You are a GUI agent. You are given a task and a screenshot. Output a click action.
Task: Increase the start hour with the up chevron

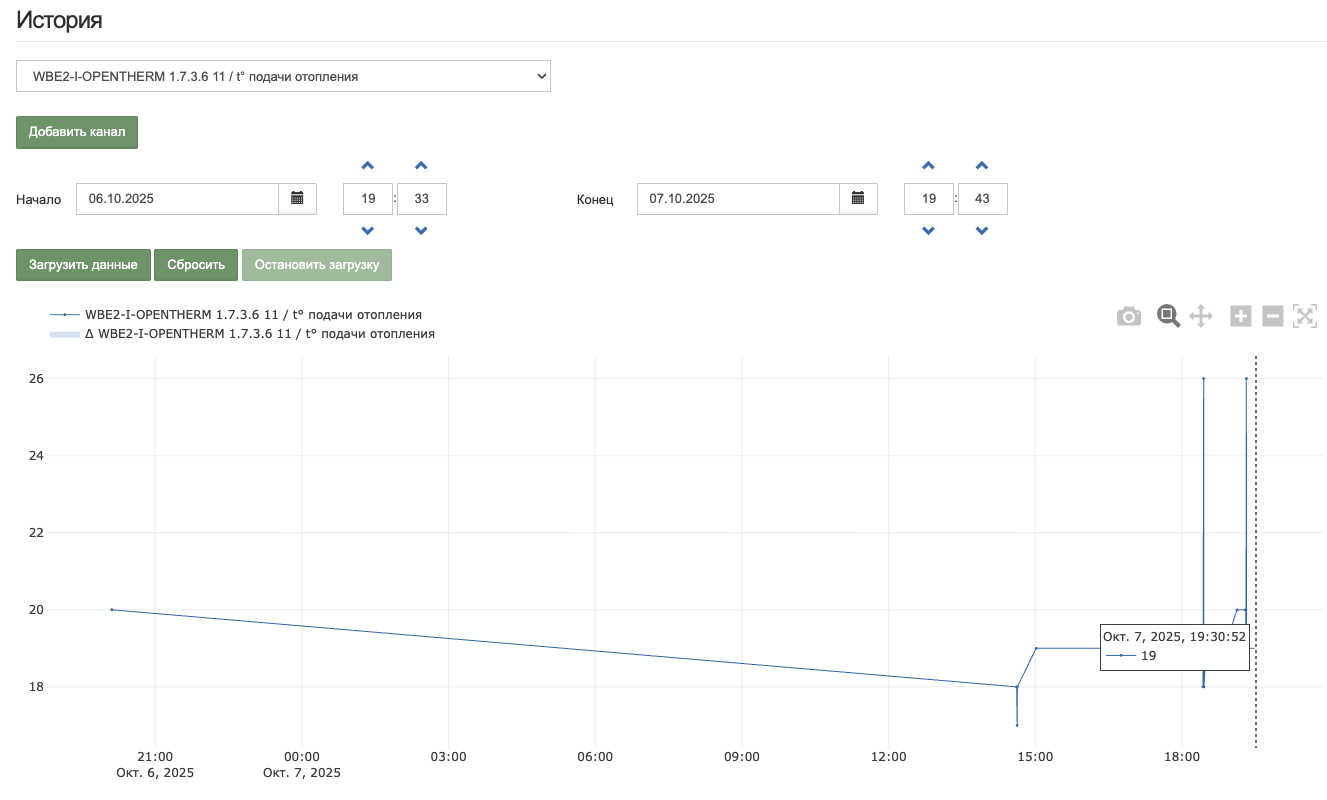368,166
